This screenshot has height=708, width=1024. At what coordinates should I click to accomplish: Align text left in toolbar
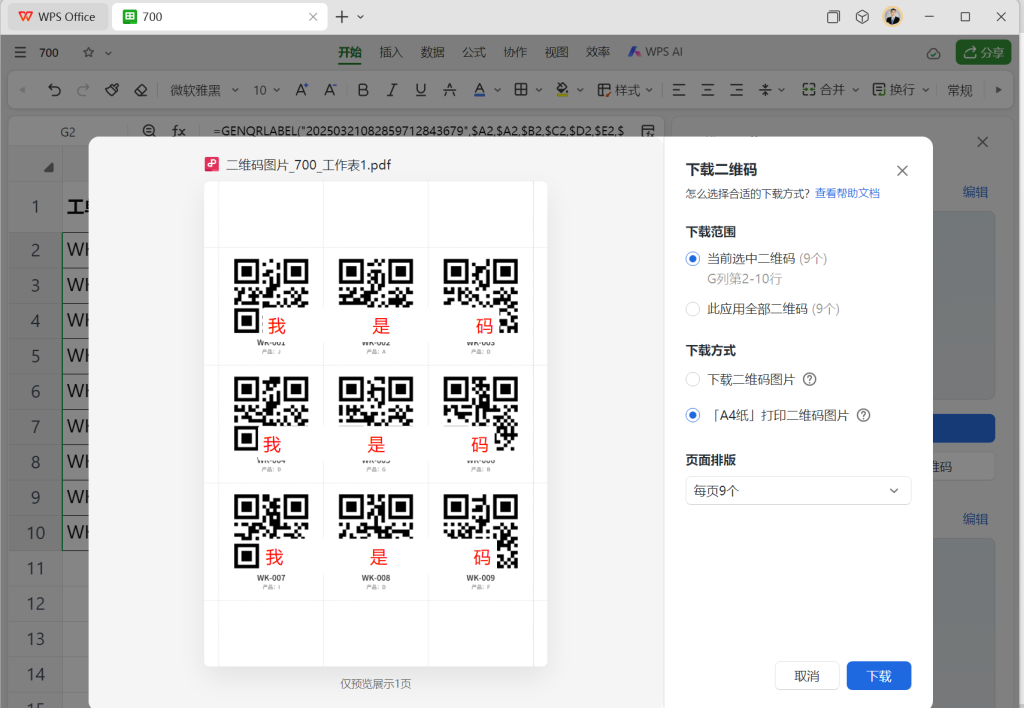pos(679,90)
